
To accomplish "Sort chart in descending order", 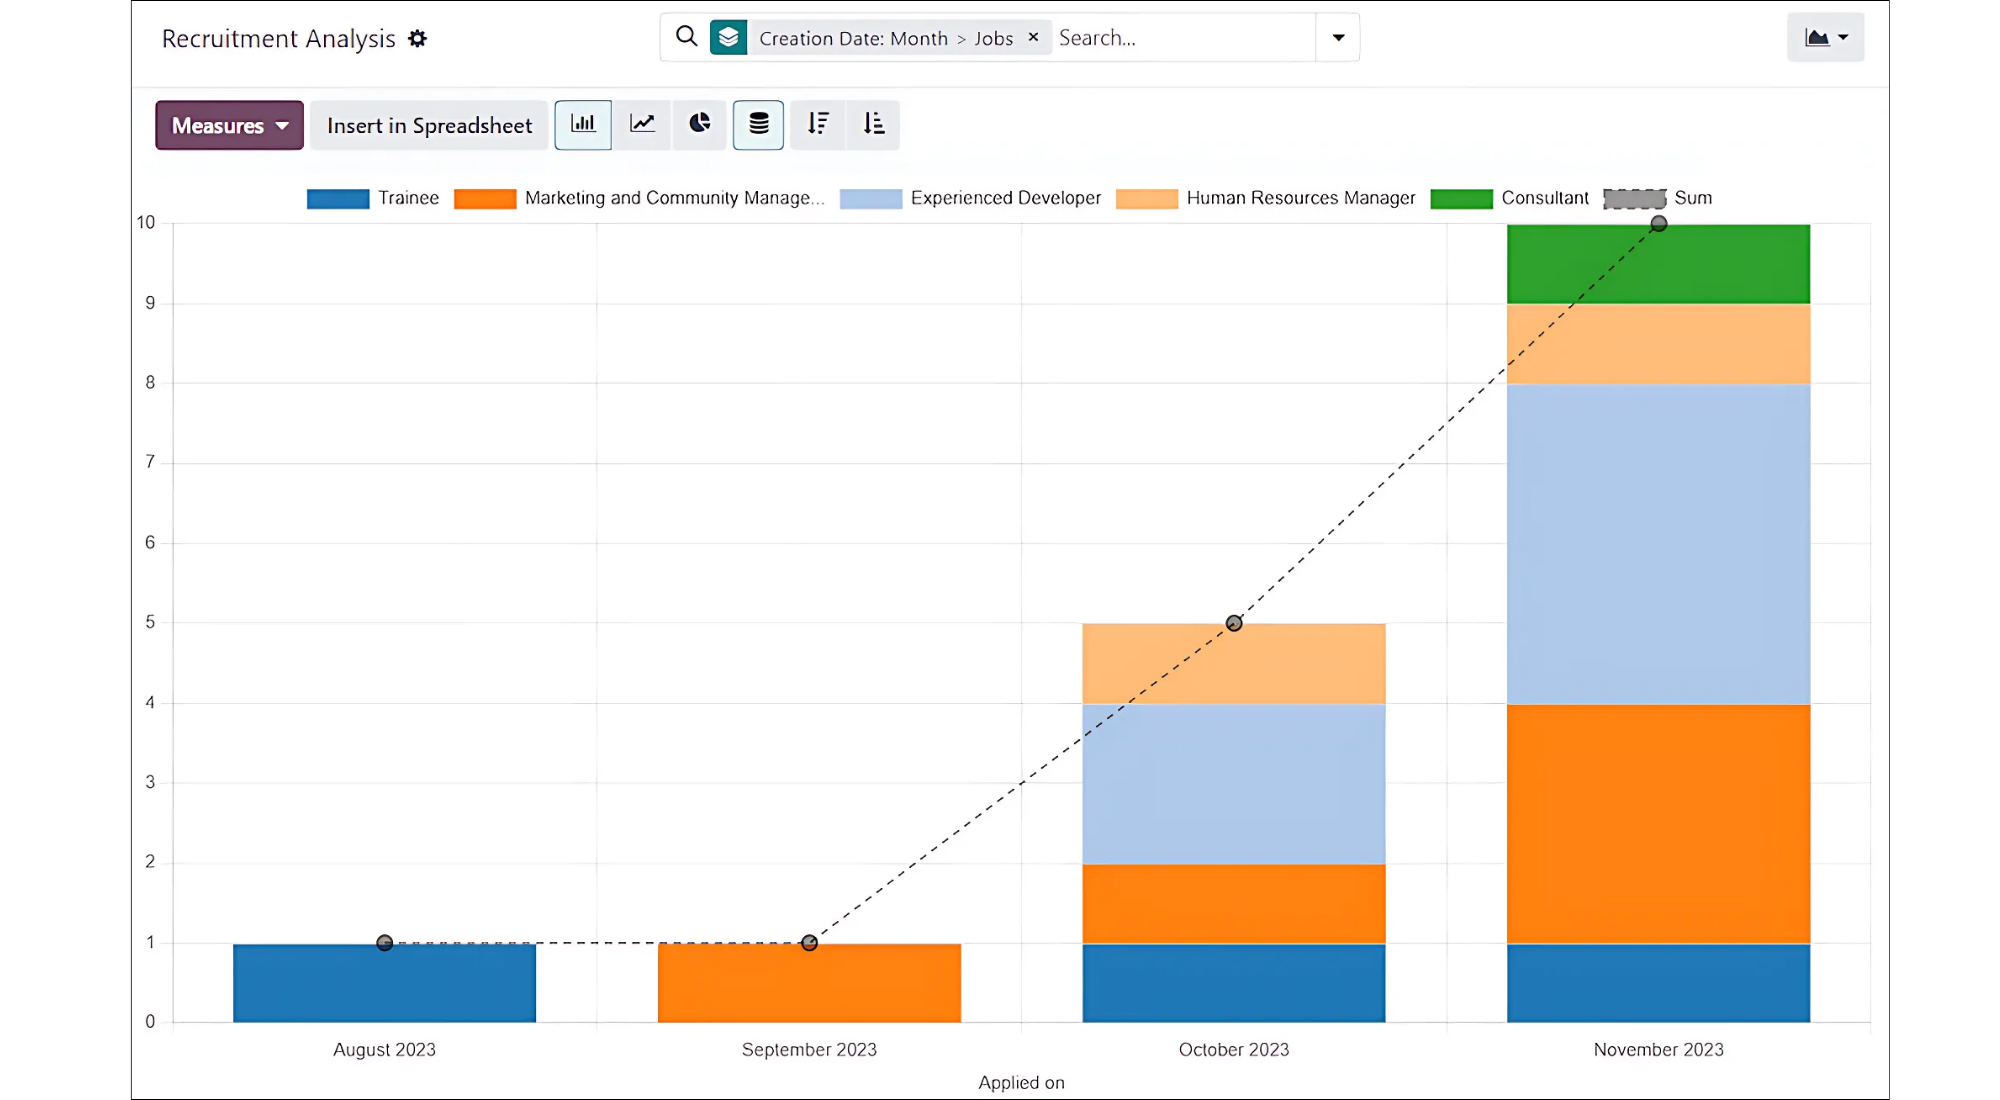I will [x=818, y=124].
